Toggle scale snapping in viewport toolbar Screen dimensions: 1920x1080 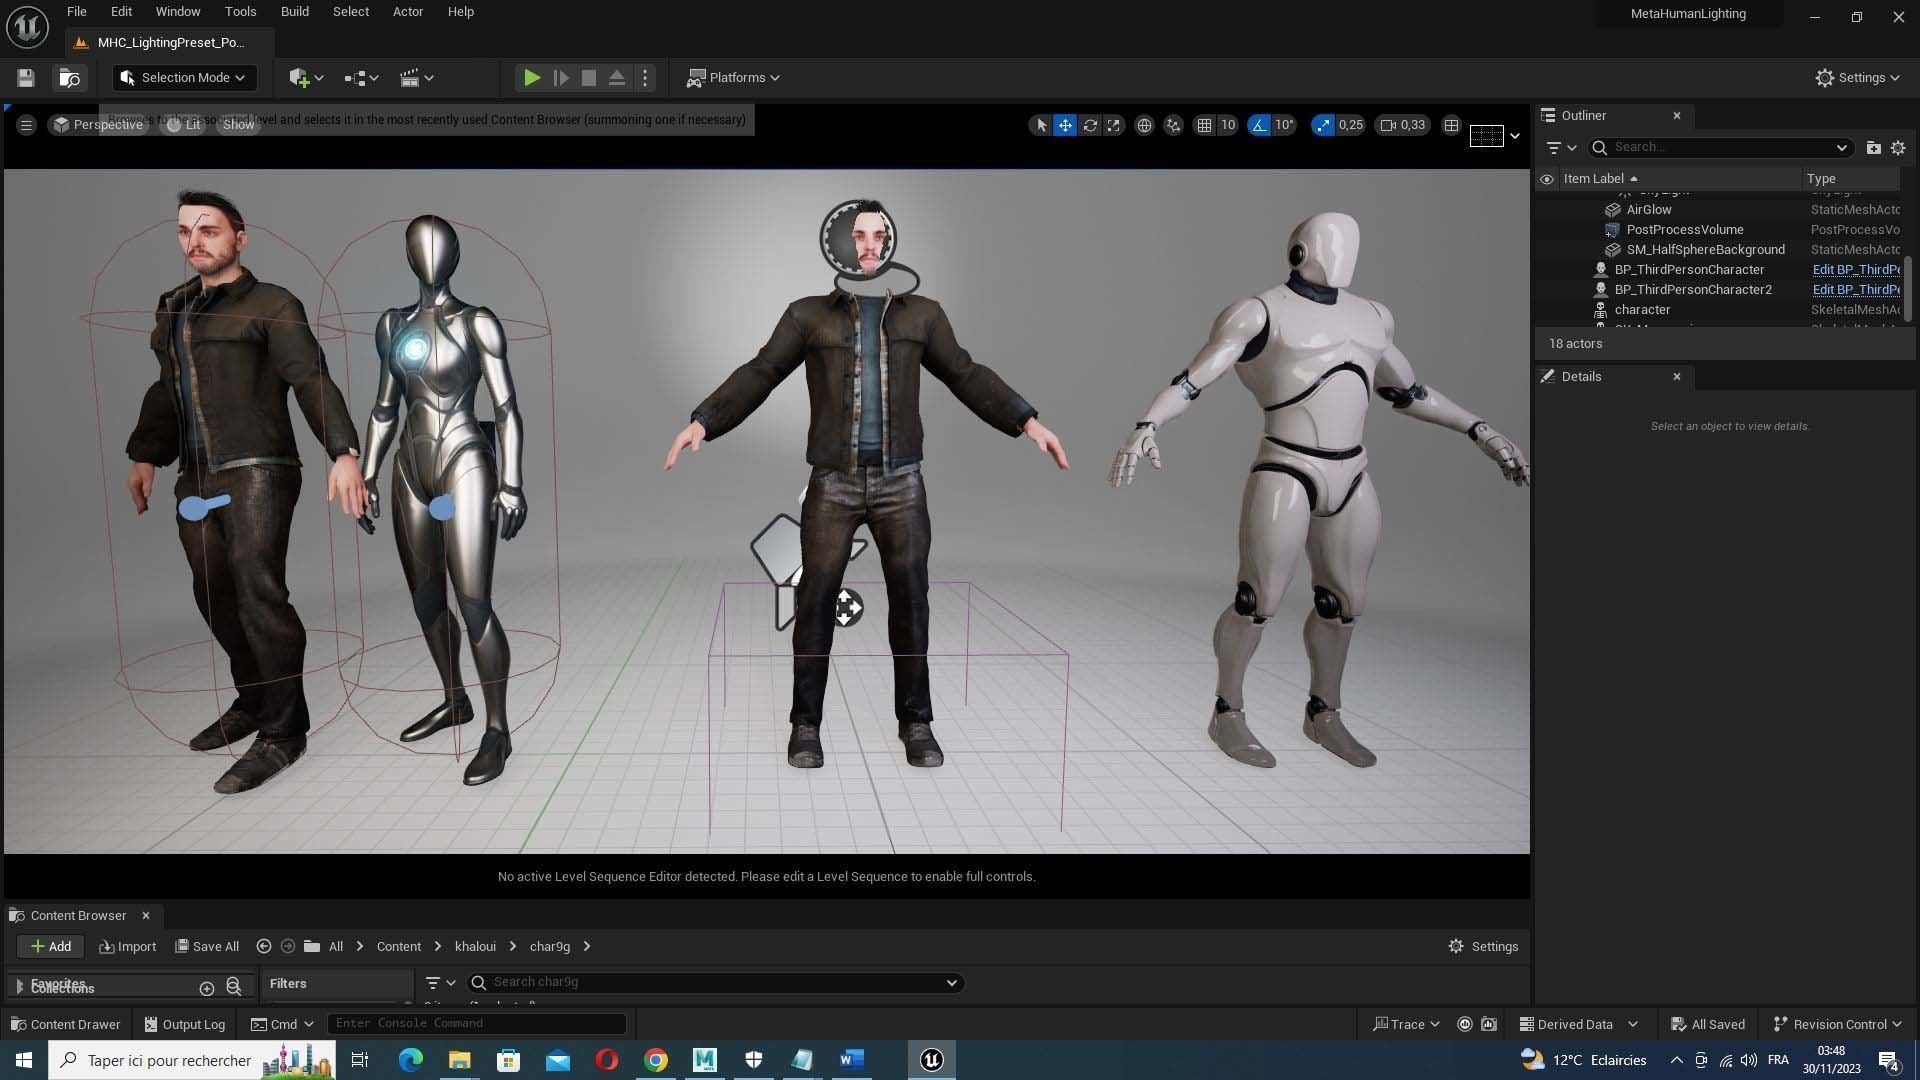point(1324,125)
